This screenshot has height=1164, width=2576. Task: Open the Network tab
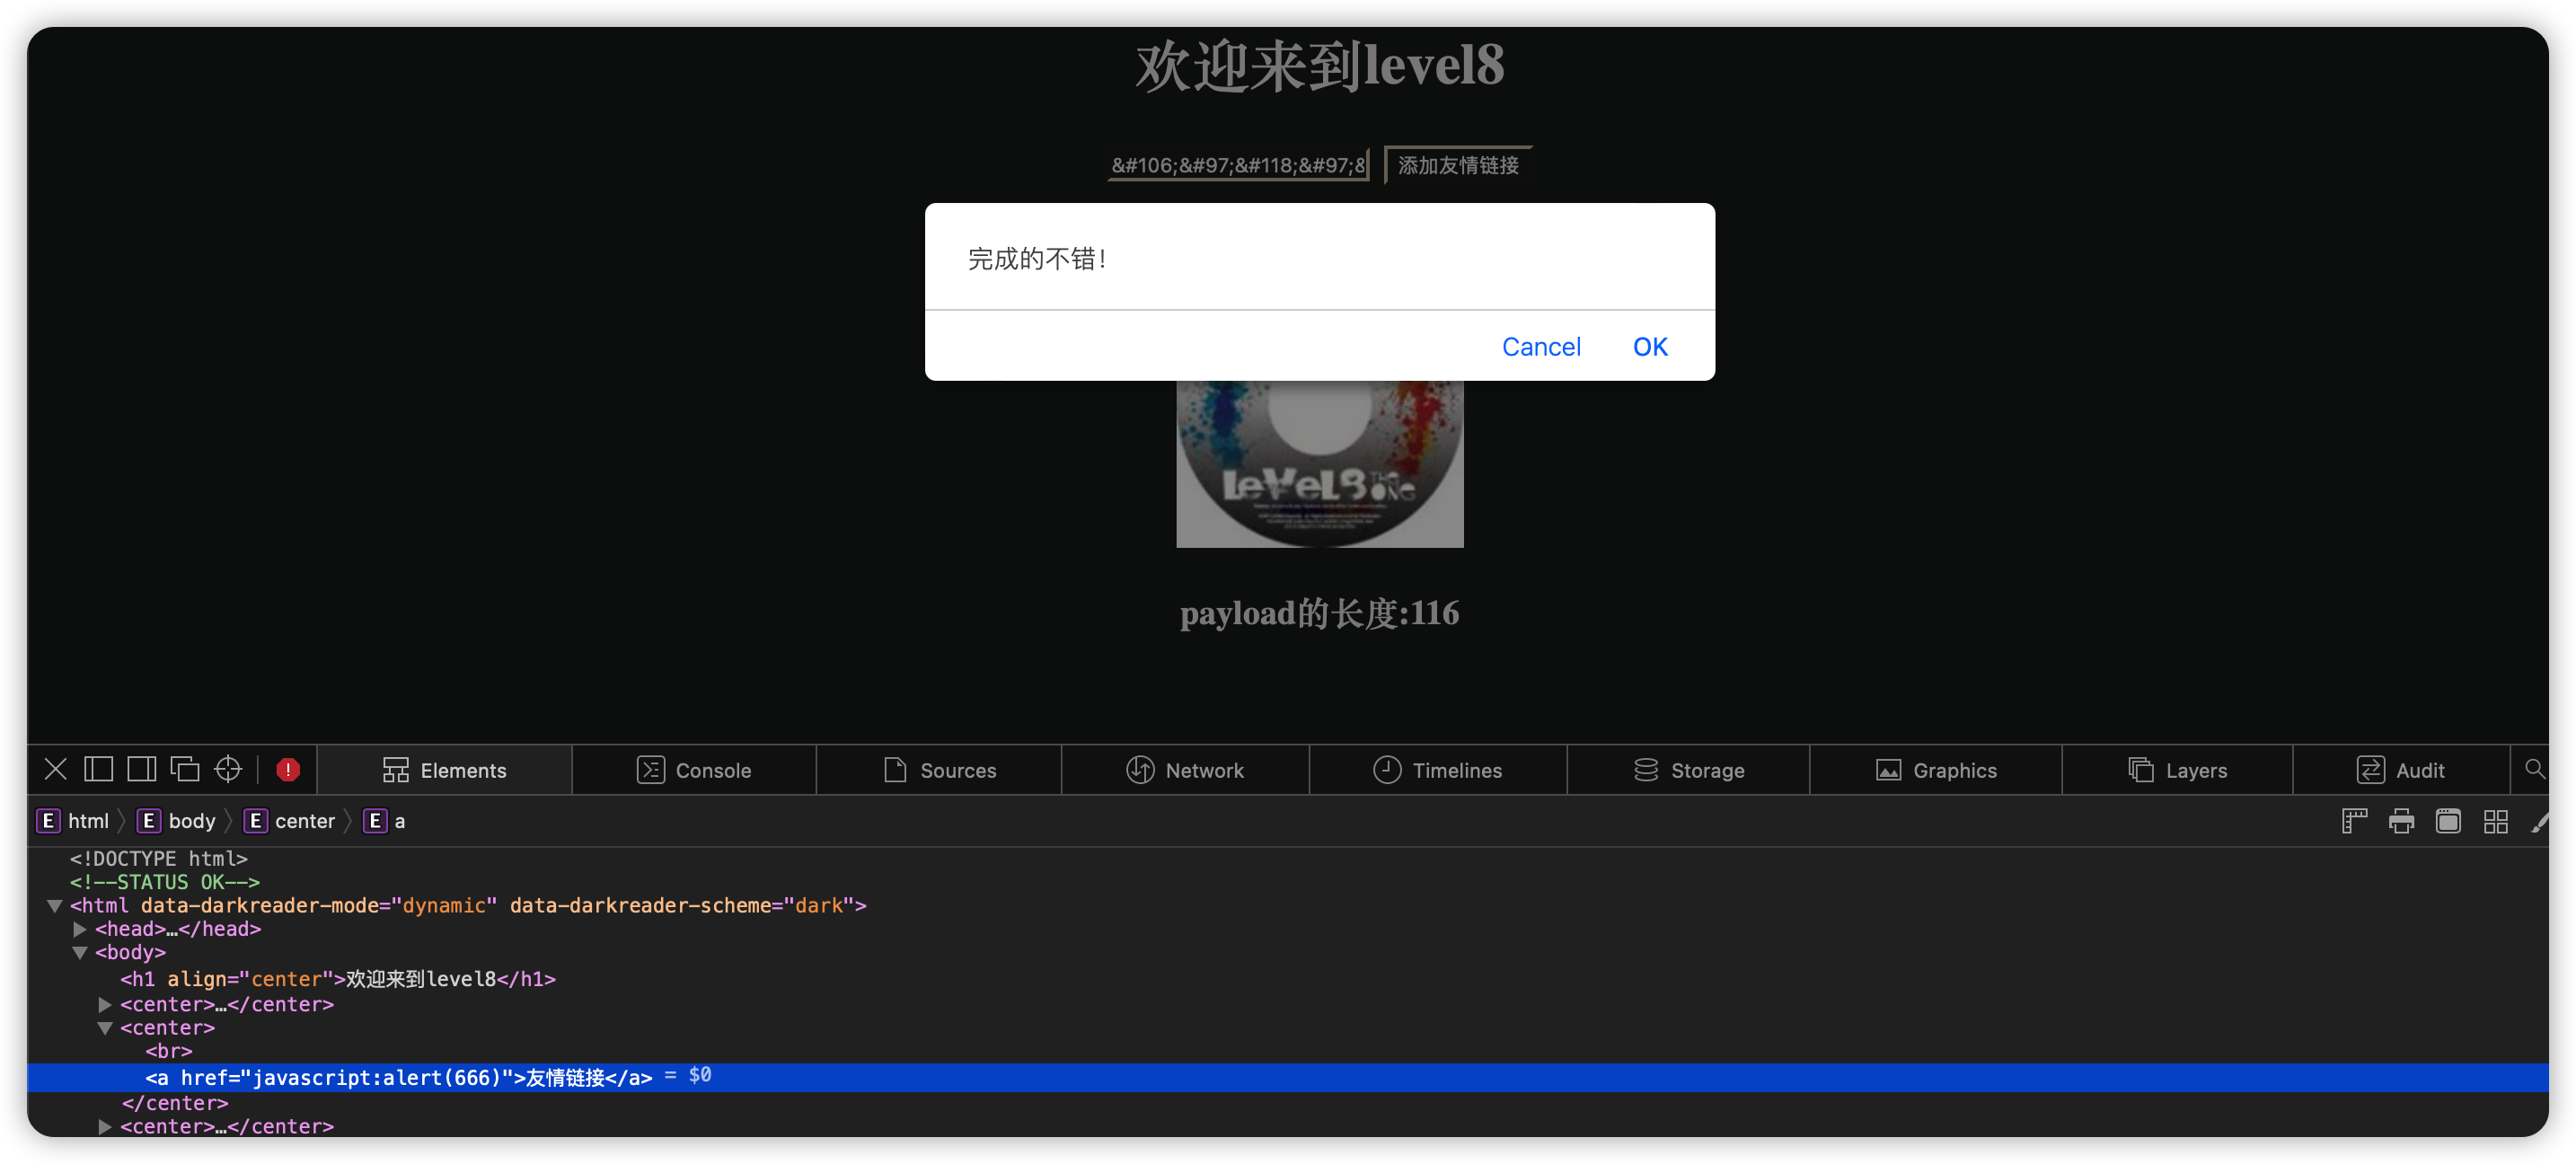[x=1185, y=770]
